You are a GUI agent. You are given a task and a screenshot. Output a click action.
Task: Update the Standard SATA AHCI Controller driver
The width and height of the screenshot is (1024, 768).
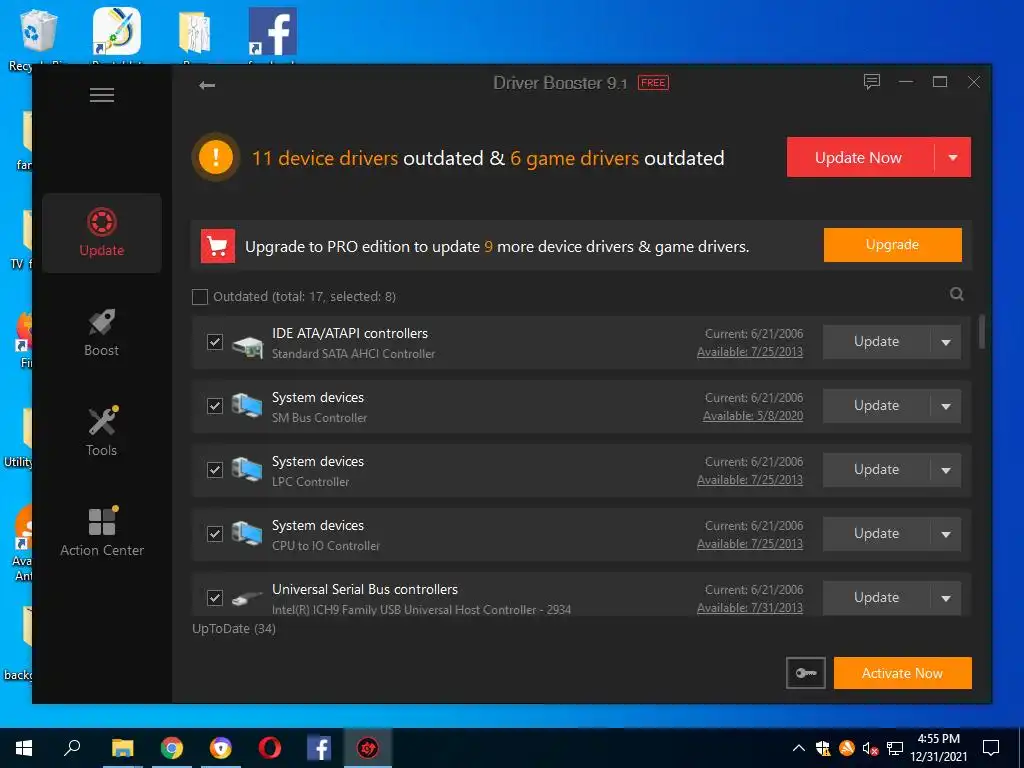pos(876,342)
